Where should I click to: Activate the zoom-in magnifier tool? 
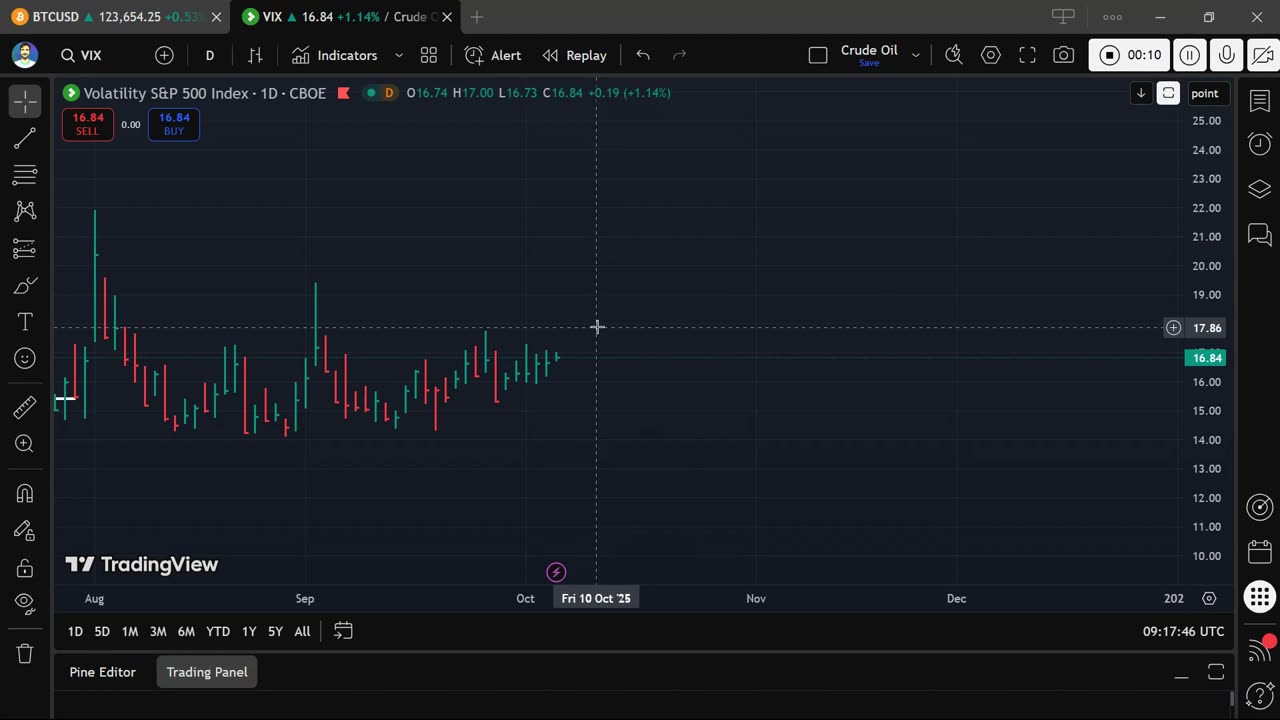click(x=25, y=444)
